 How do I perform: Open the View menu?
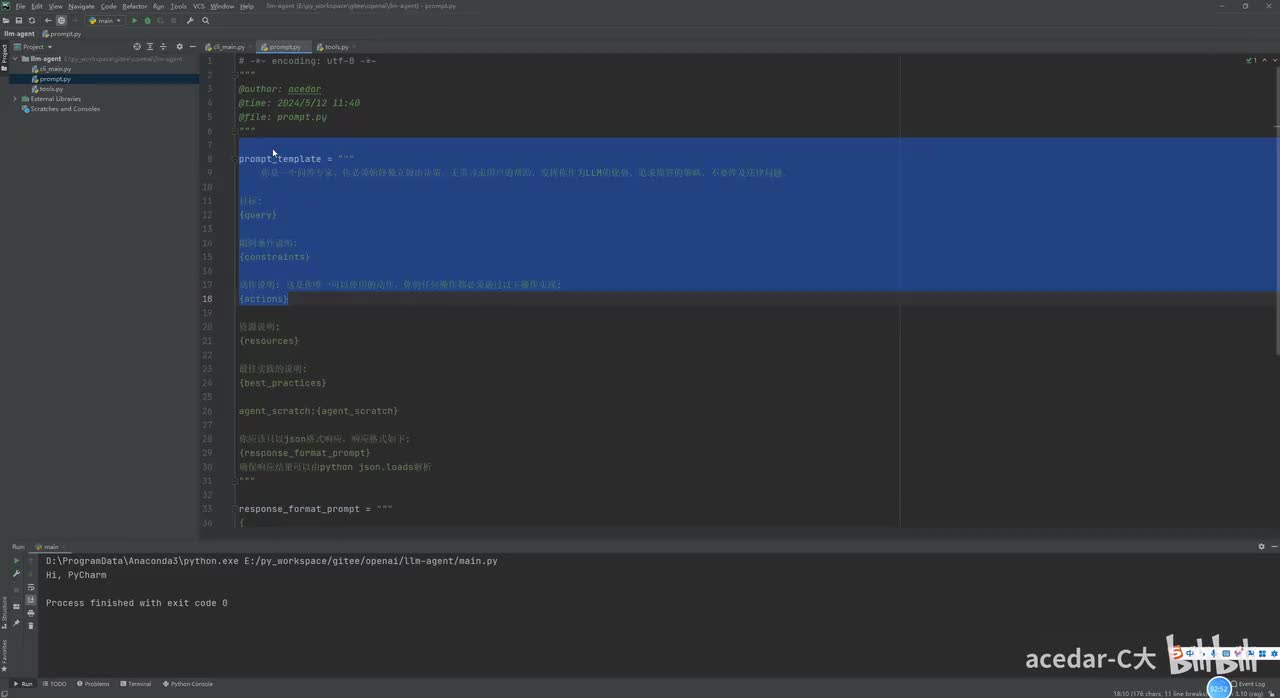pyautogui.click(x=56, y=6)
